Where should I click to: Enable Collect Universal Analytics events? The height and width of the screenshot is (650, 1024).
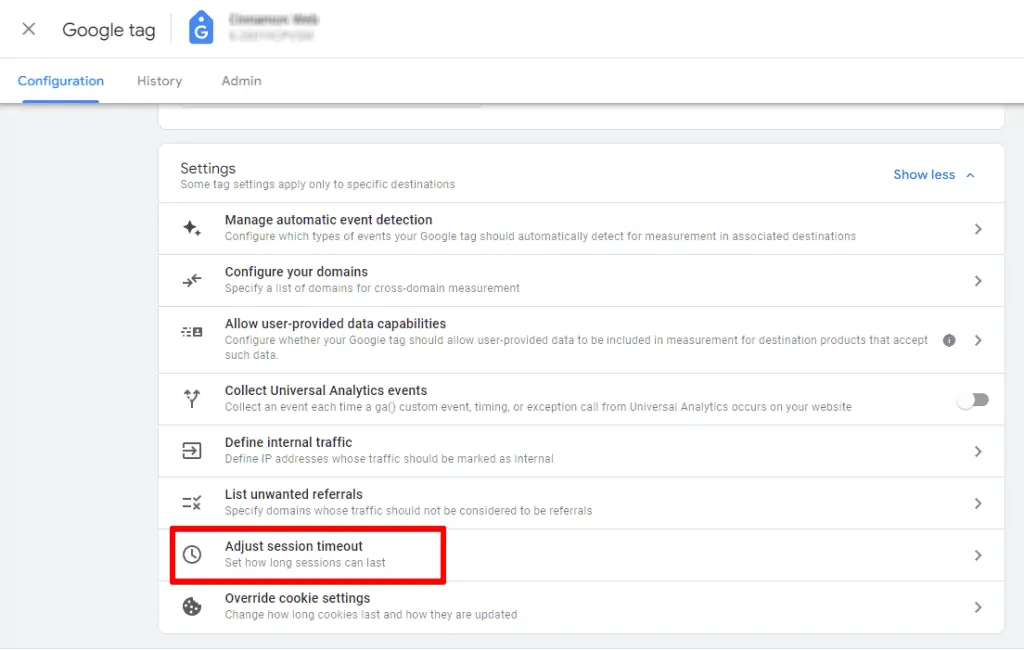tap(971, 398)
